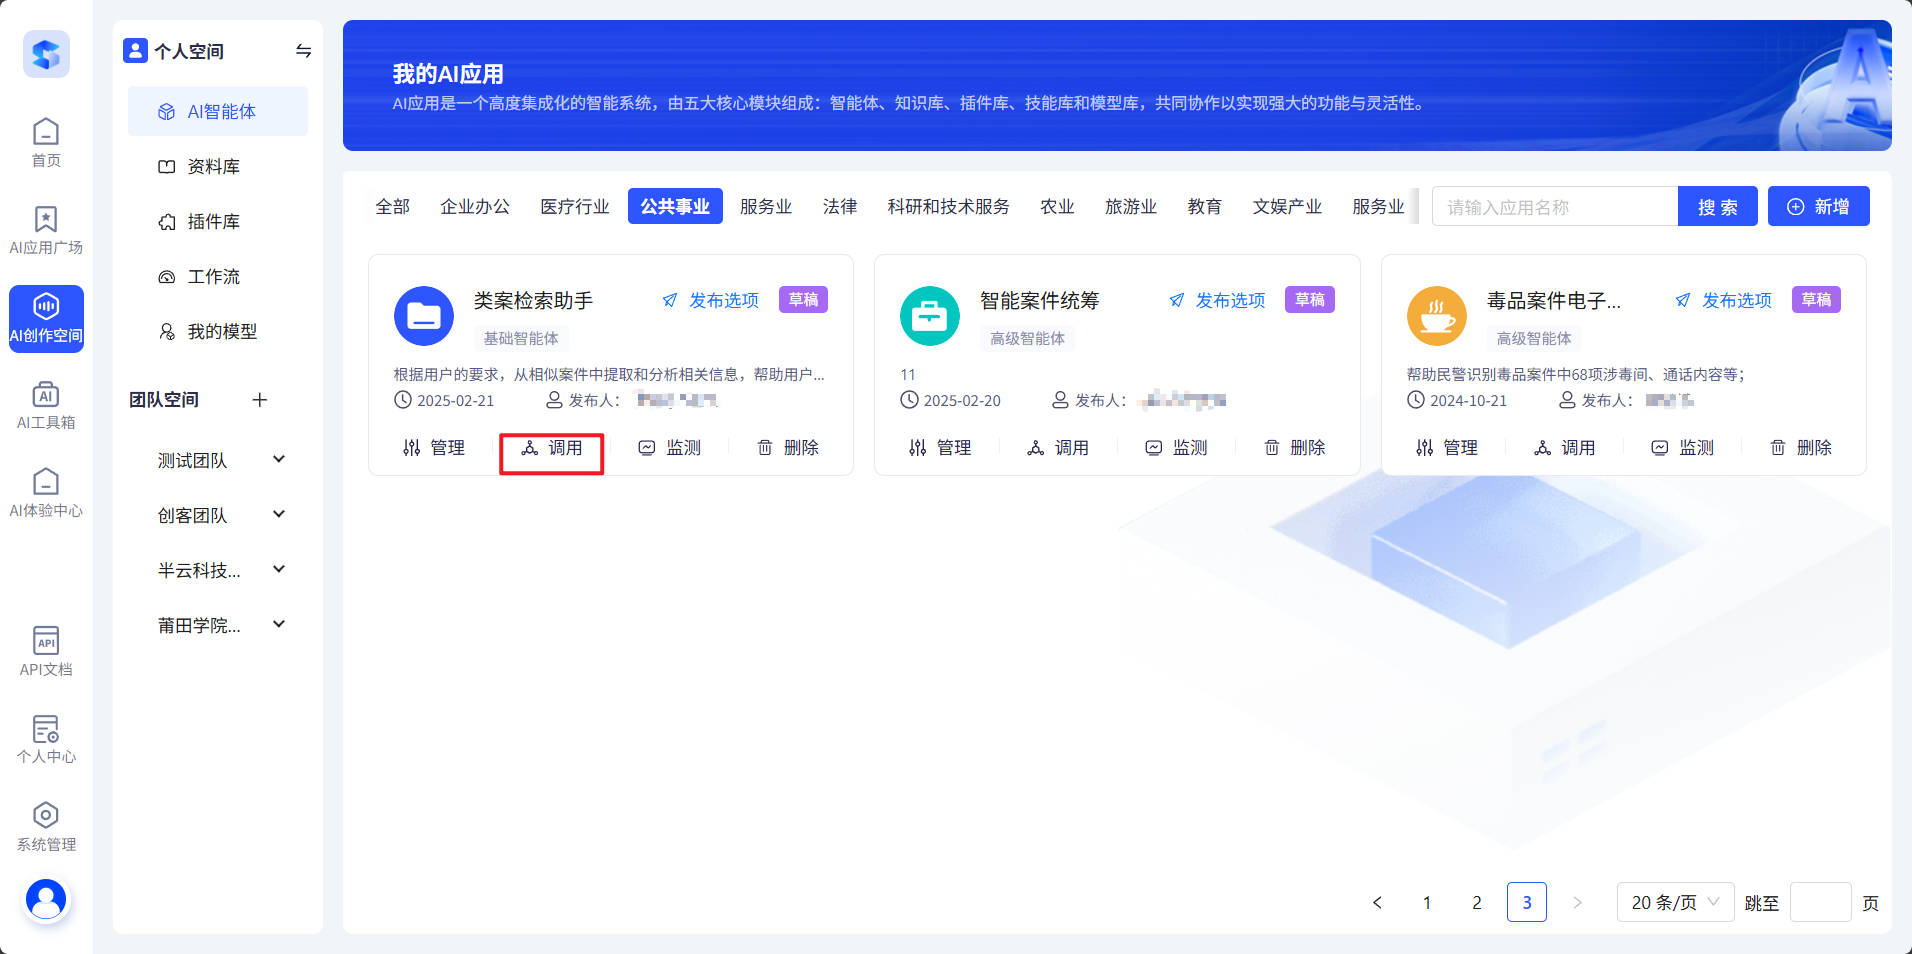Click 监测 on 类案检索助手 card
This screenshot has width=1912, height=954.
670,448
